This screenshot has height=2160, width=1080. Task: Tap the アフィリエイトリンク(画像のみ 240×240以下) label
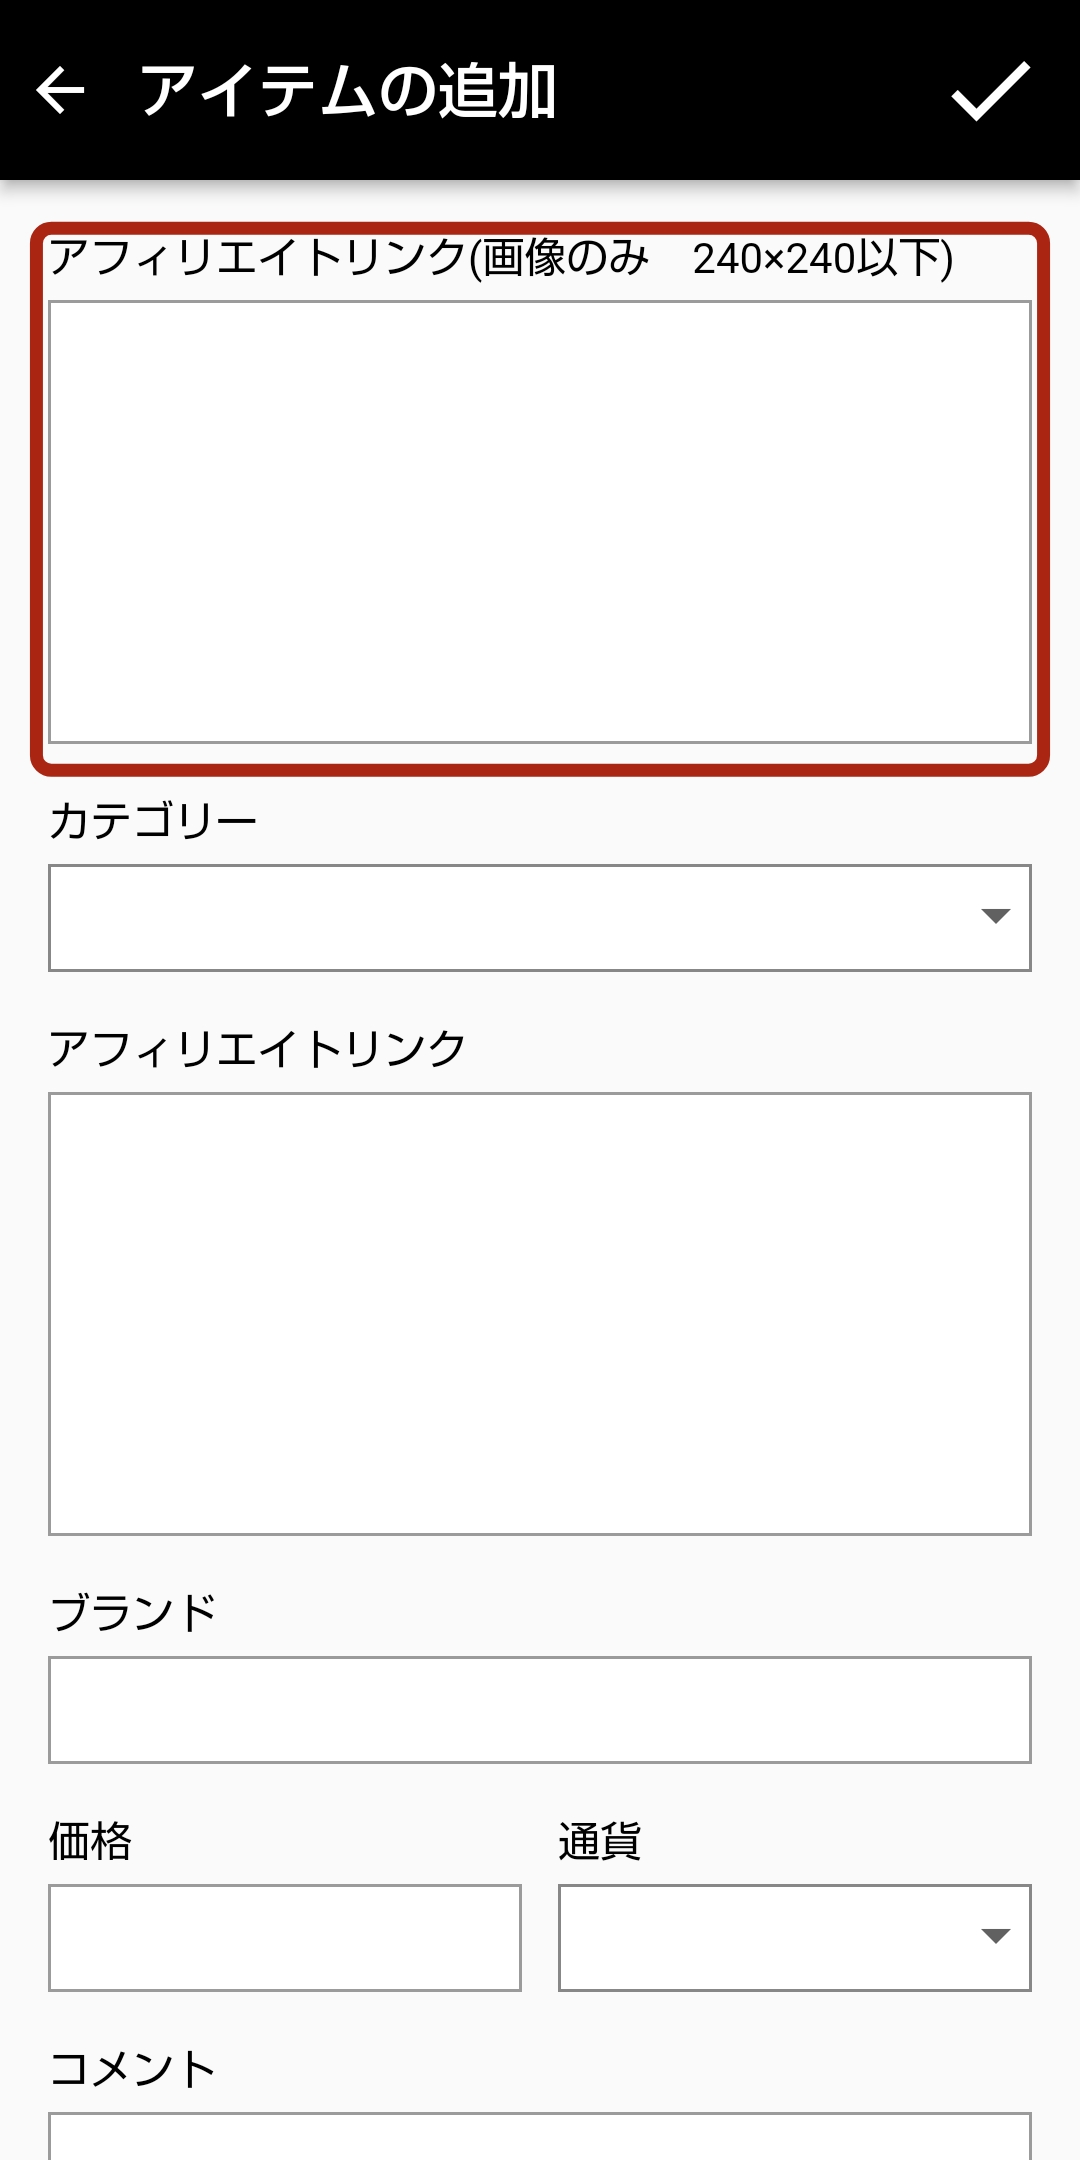[x=500, y=258]
